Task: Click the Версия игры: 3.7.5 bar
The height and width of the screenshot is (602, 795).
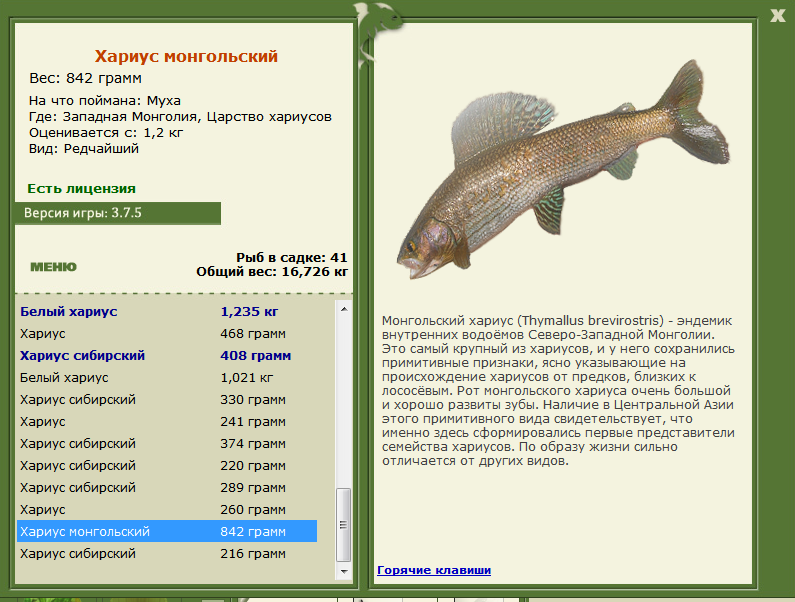Action: click(x=118, y=213)
